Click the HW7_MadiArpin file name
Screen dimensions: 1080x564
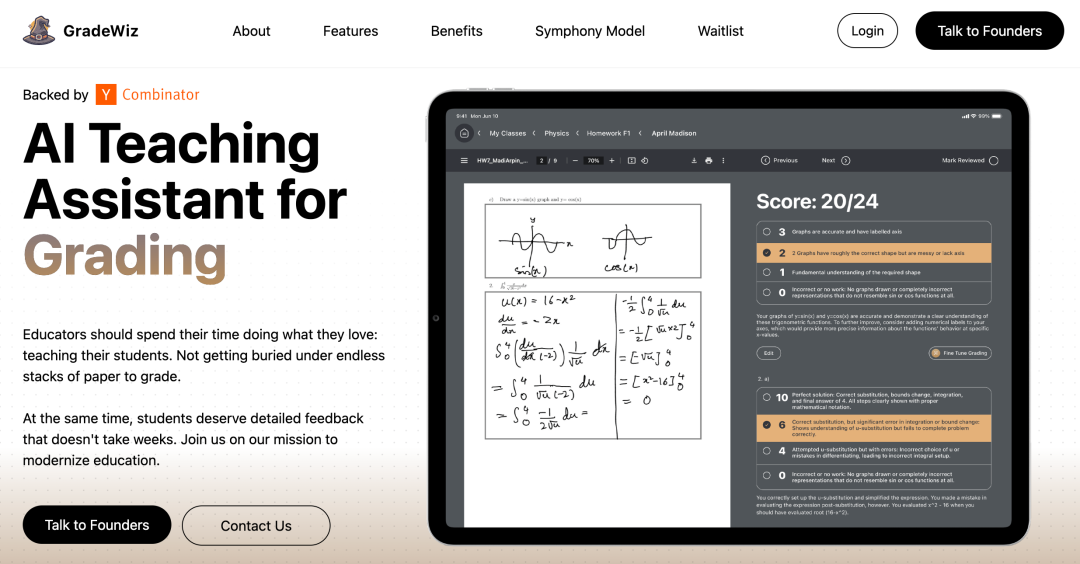click(x=502, y=160)
